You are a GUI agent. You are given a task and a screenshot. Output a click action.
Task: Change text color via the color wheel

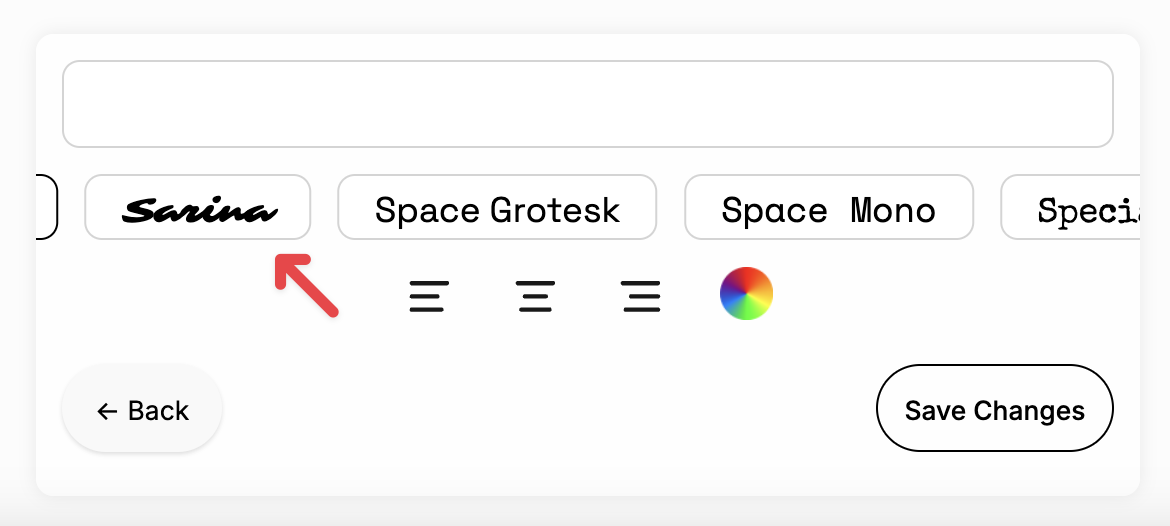(746, 294)
